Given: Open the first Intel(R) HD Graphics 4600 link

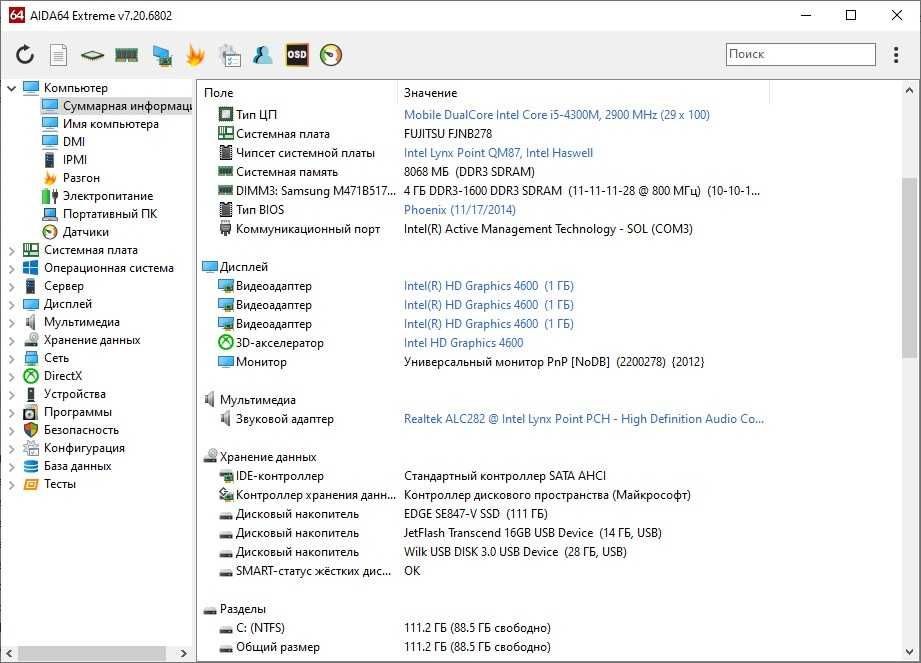Looking at the screenshot, I should pyautogui.click(x=489, y=286).
